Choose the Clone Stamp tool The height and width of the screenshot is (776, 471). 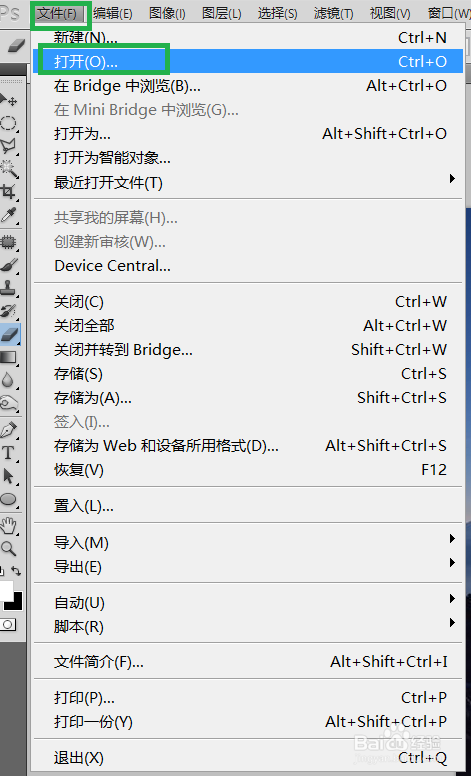(x=8, y=288)
